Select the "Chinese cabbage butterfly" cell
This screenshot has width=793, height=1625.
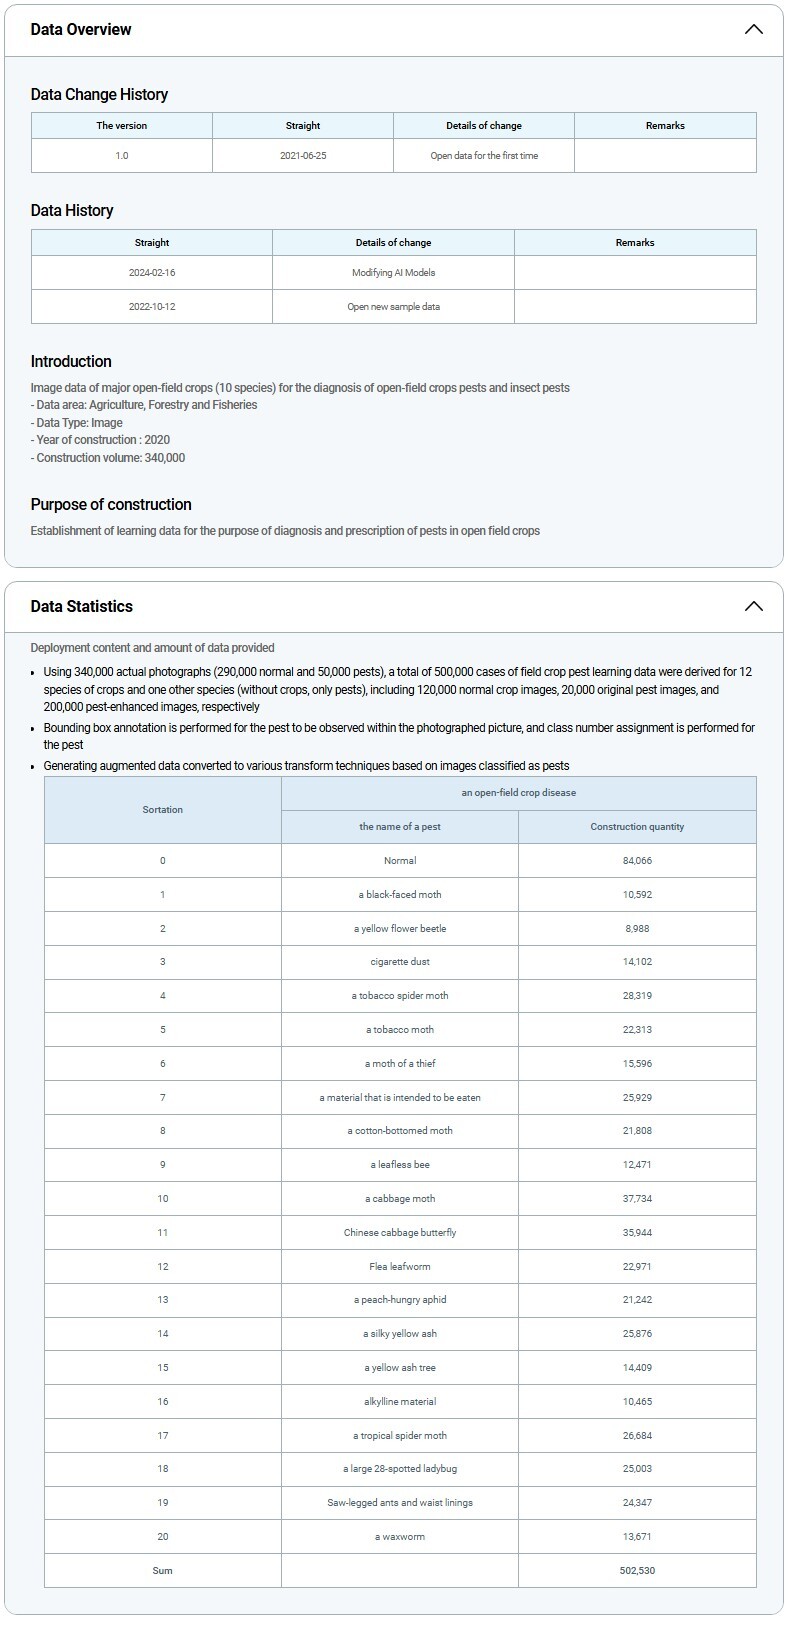point(400,1233)
